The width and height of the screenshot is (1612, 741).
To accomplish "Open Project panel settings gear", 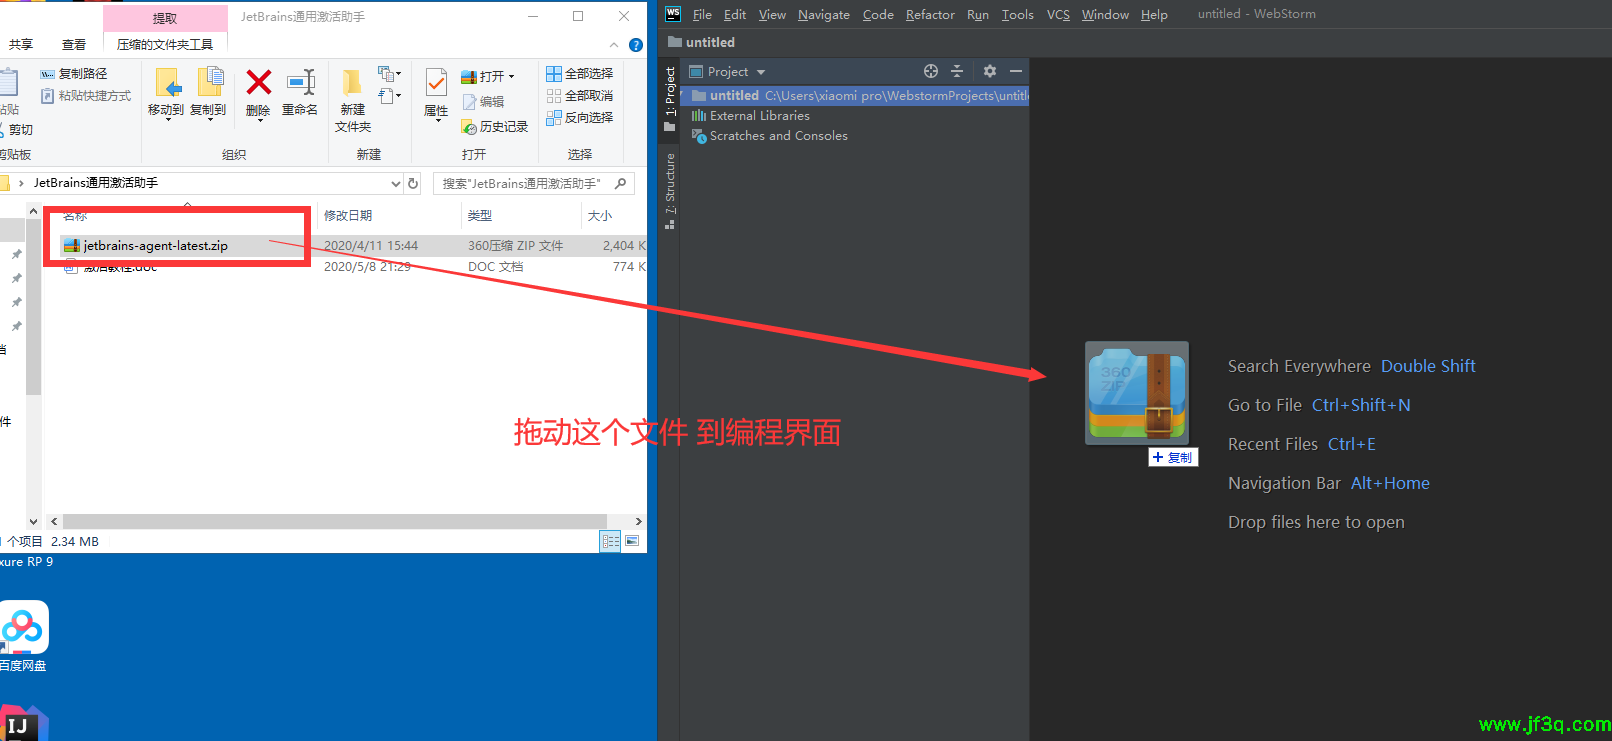I will click(x=990, y=71).
